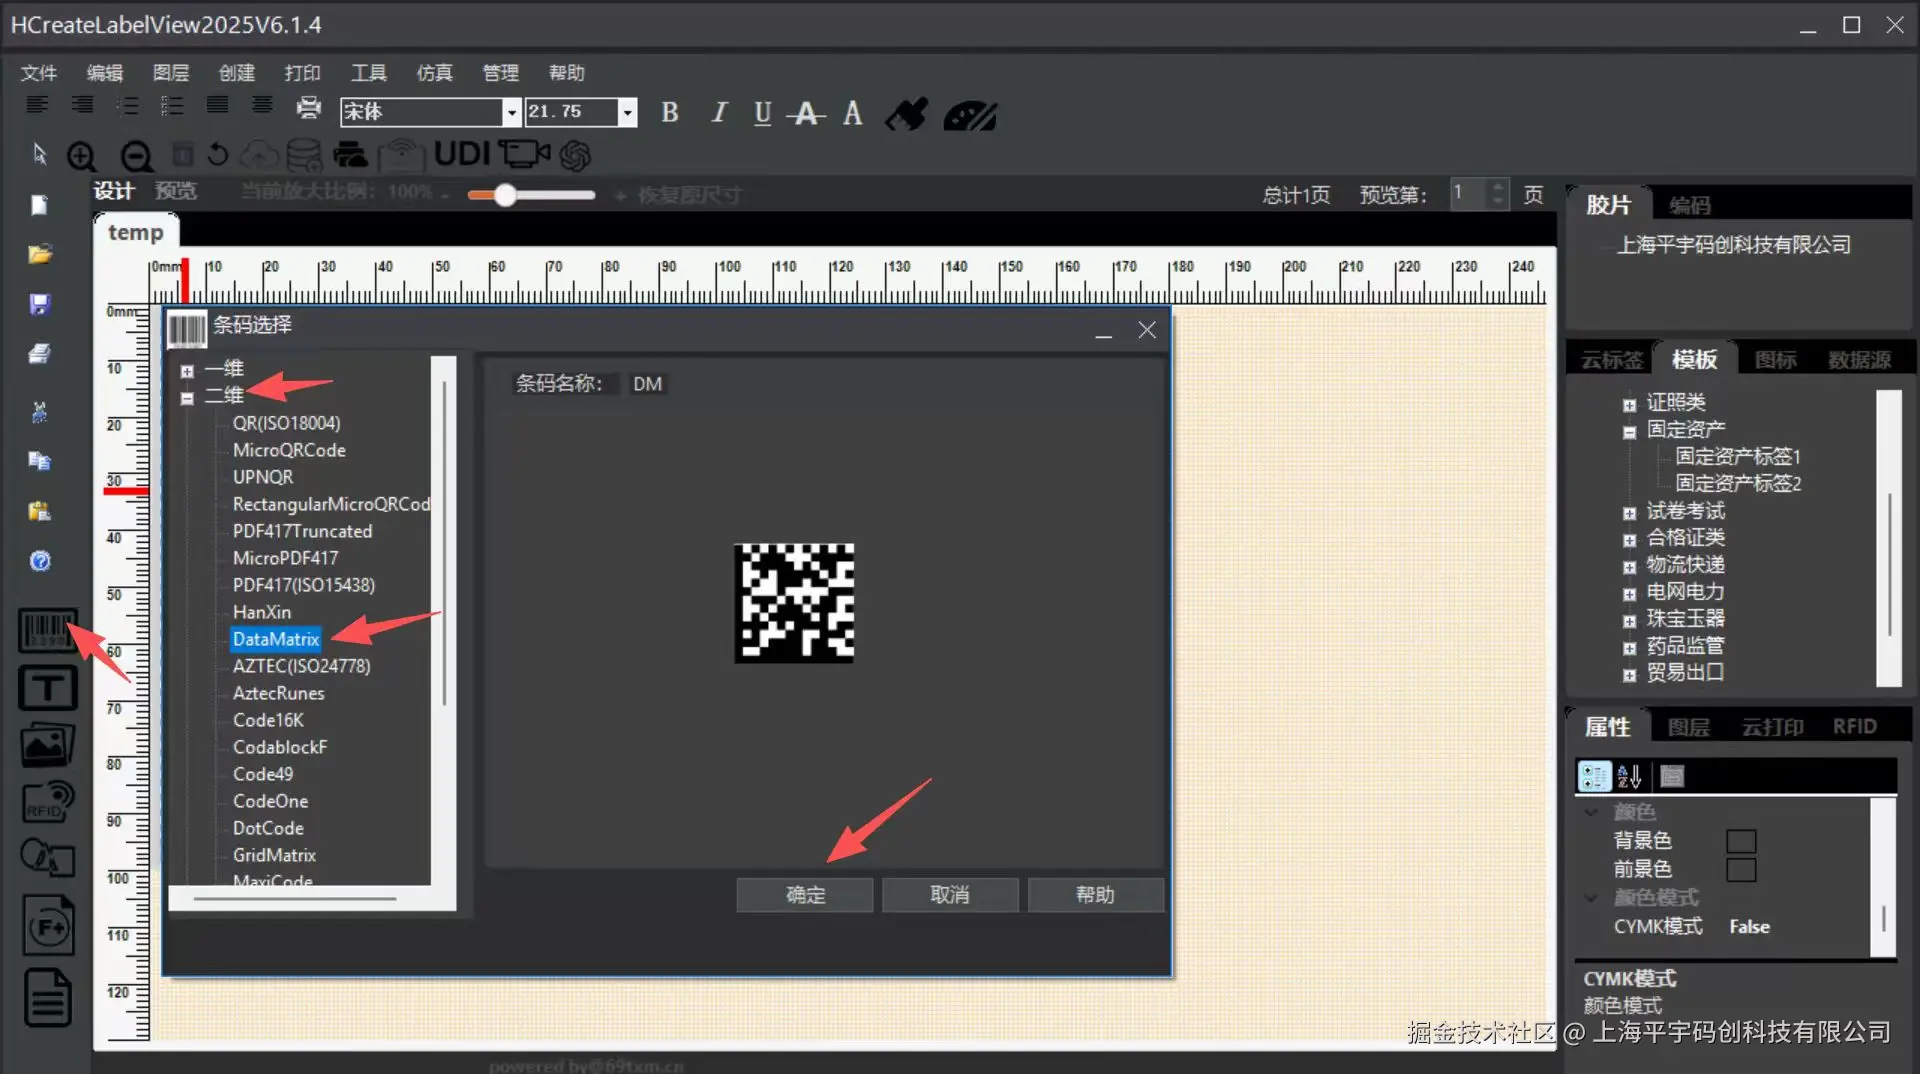Viewport: 1920px width, 1074px height.
Task: Click the camera icon in toolbar
Action: tap(524, 153)
